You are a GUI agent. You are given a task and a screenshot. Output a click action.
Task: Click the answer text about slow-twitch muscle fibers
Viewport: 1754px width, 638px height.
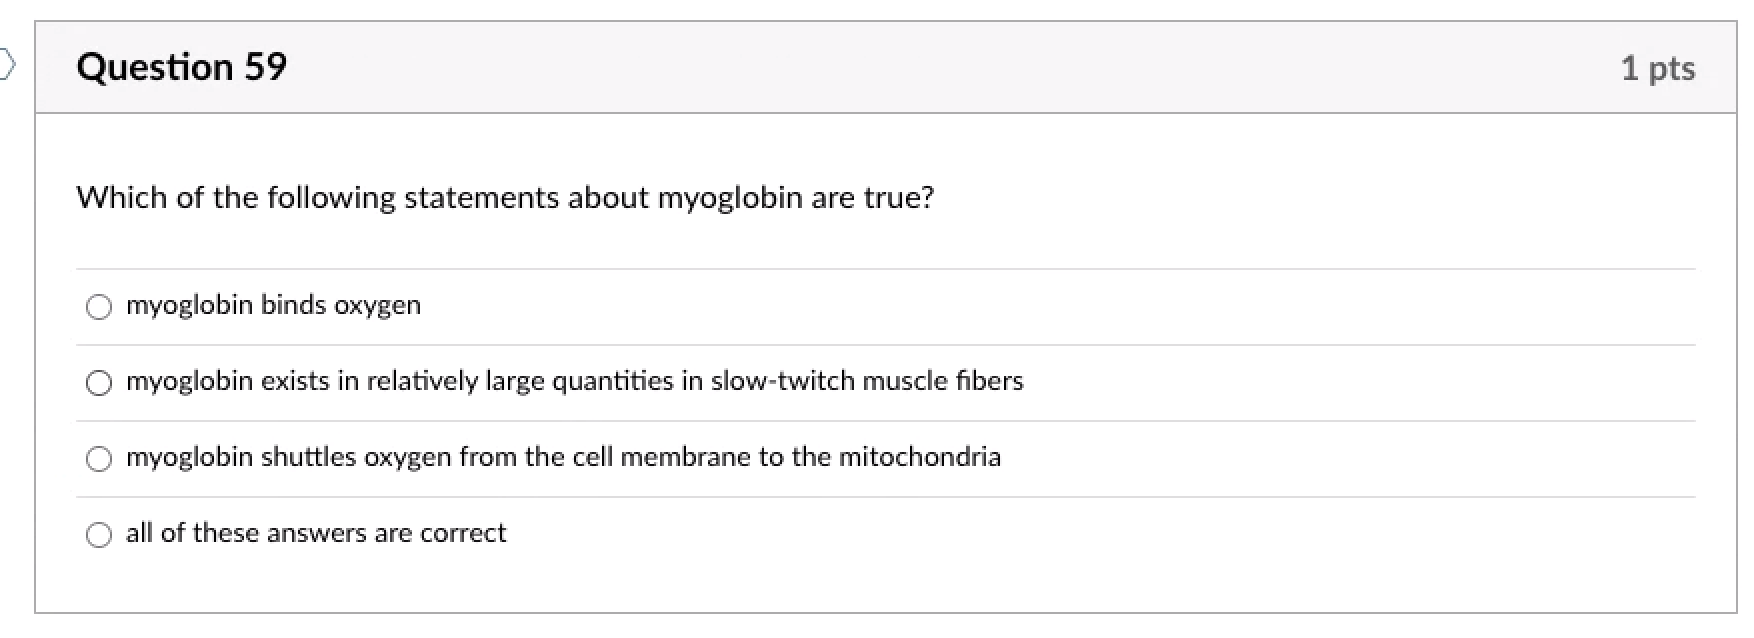point(574,381)
